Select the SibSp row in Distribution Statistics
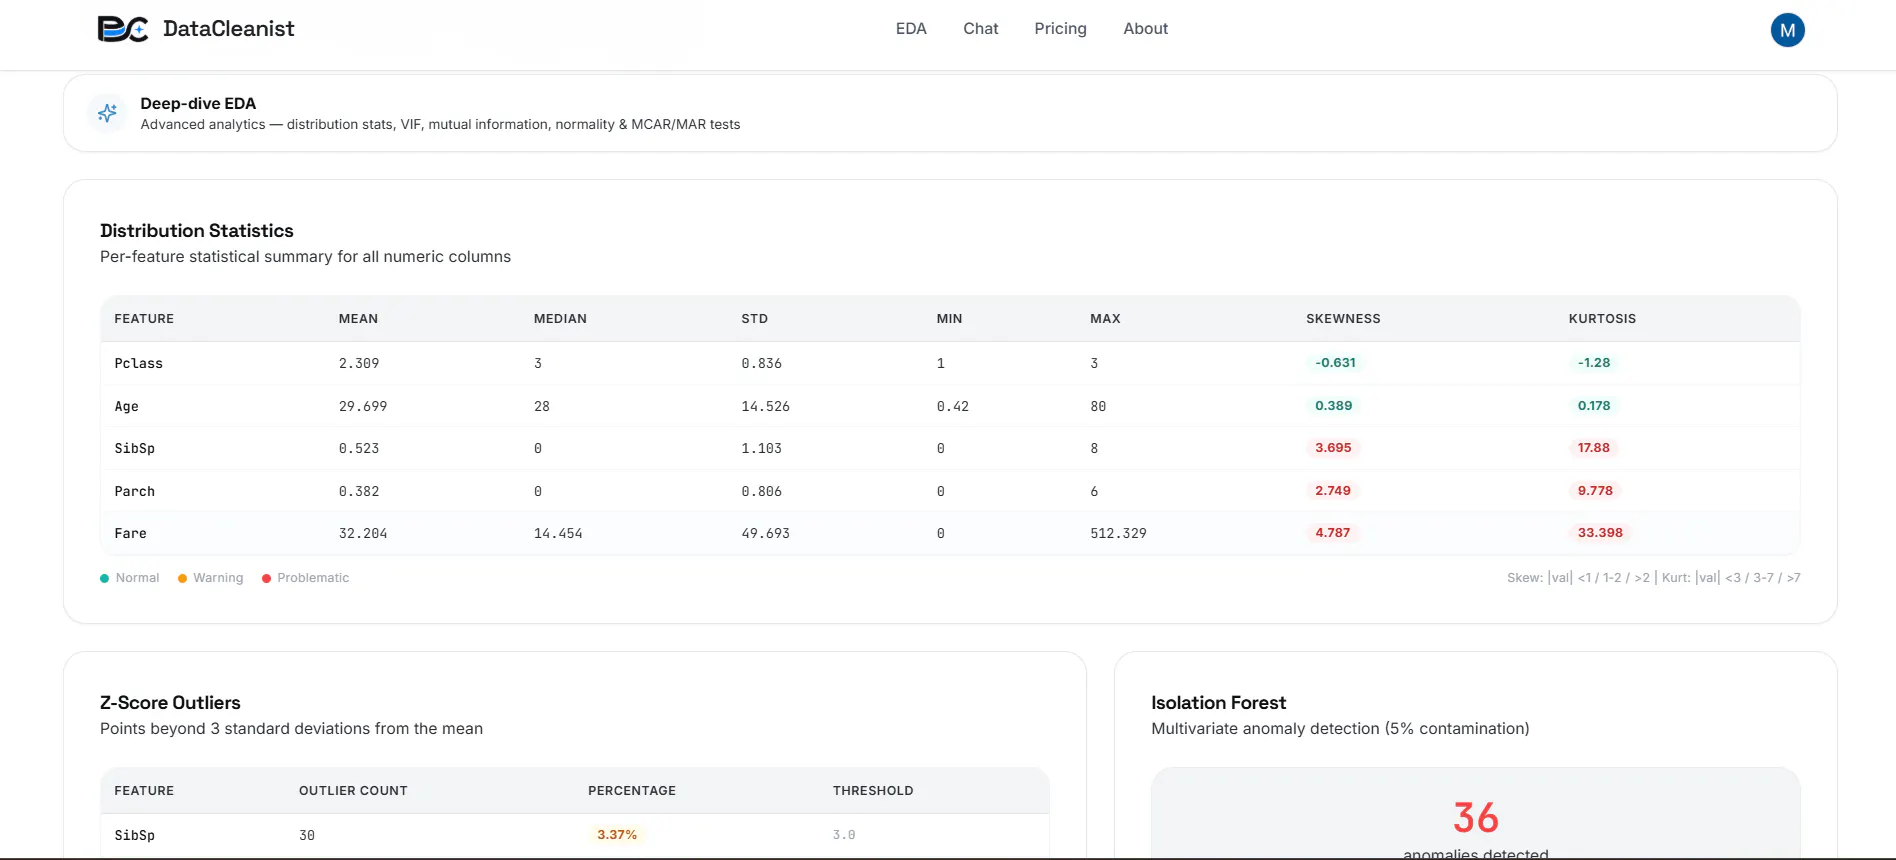Viewport: 1896px width, 860px height. 950,449
